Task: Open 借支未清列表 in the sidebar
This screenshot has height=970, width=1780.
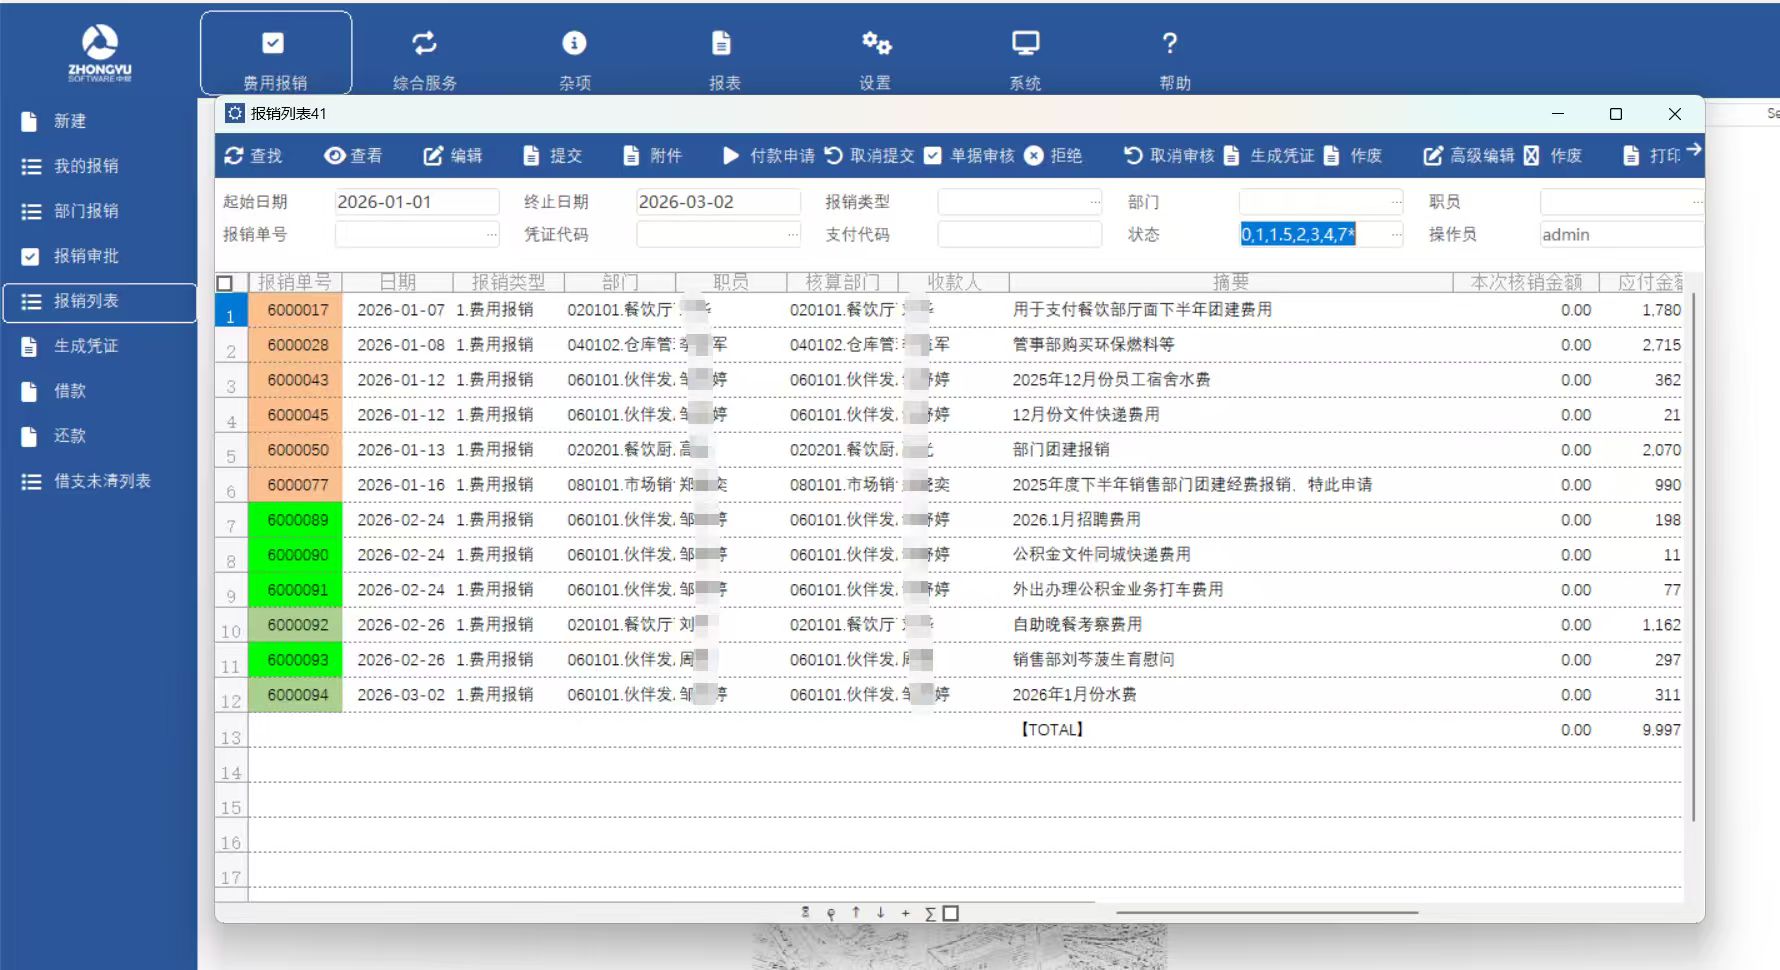Action: coord(101,481)
